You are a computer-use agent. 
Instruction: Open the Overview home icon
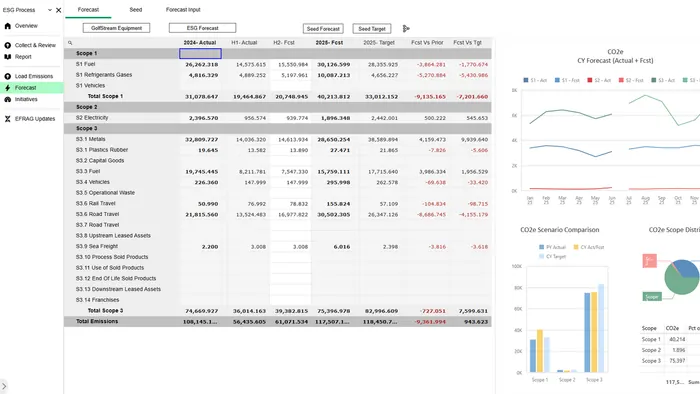tap(8, 26)
